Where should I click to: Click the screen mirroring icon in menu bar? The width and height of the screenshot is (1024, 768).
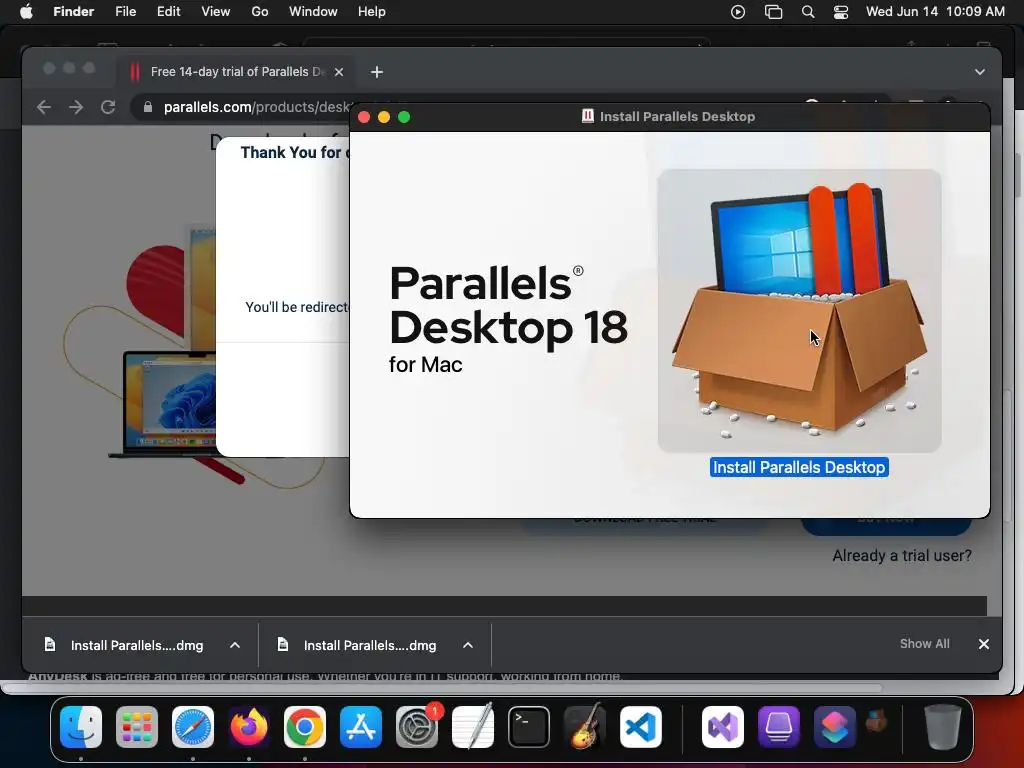click(773, 12)
